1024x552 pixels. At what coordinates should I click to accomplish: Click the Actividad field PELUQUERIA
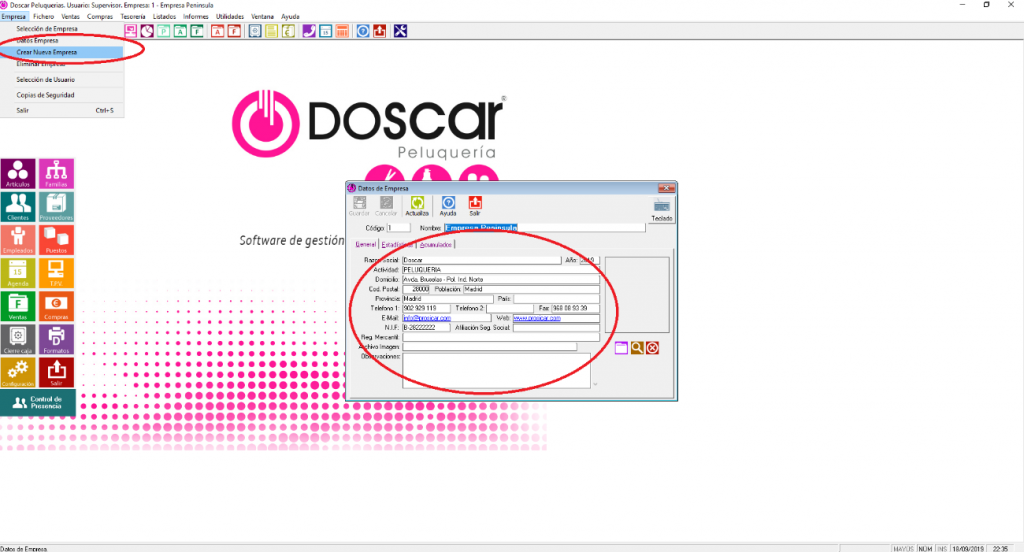(501, 269)
